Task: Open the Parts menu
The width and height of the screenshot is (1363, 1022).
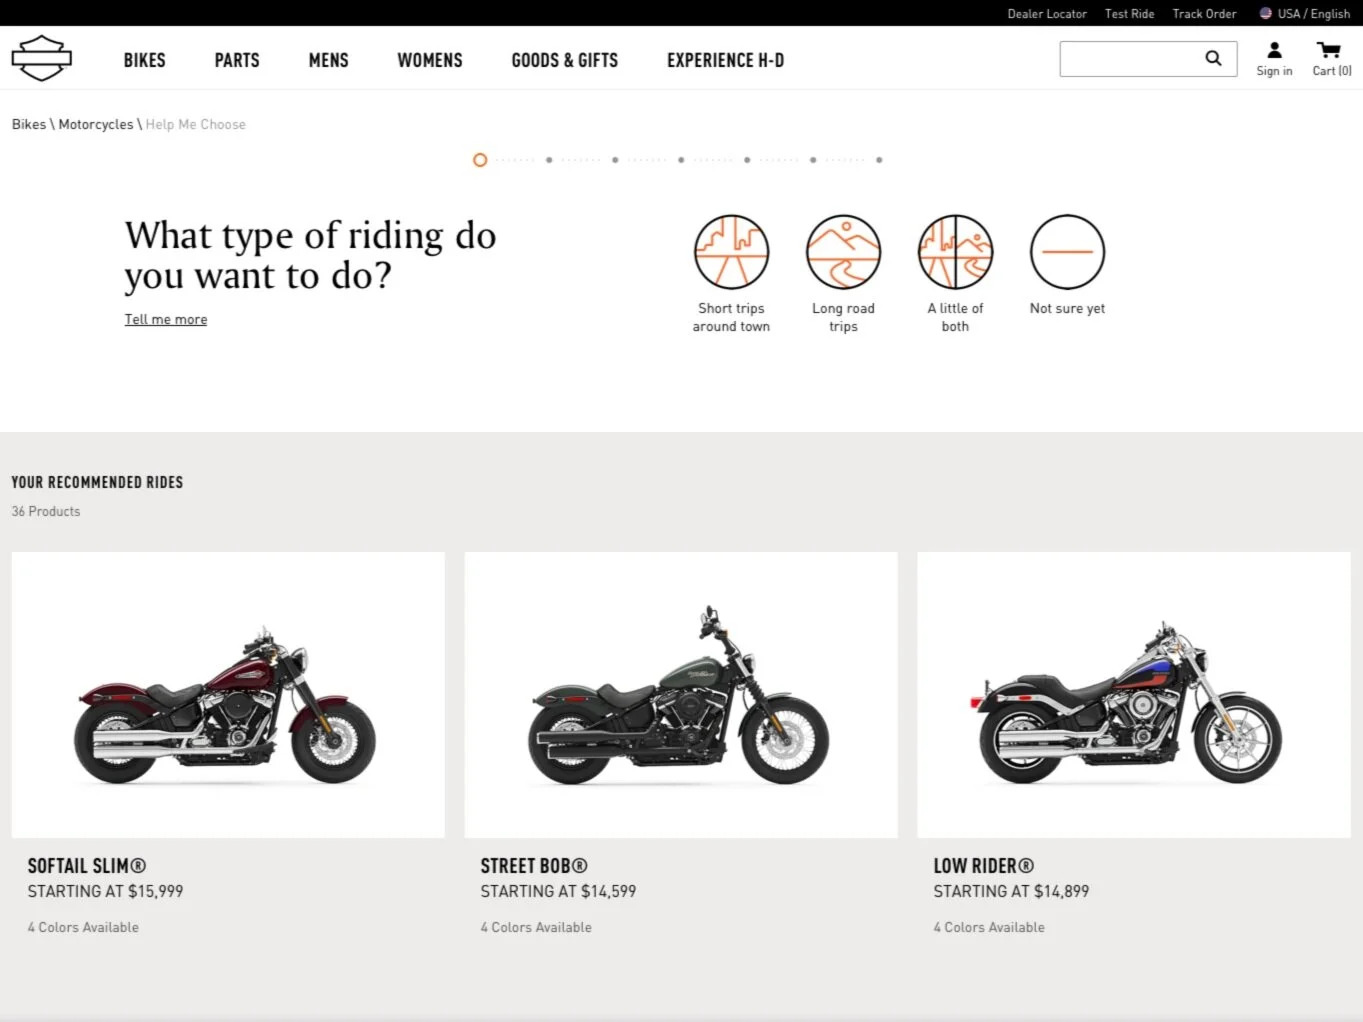Action: pyautogui.click(x=237, y=60)
